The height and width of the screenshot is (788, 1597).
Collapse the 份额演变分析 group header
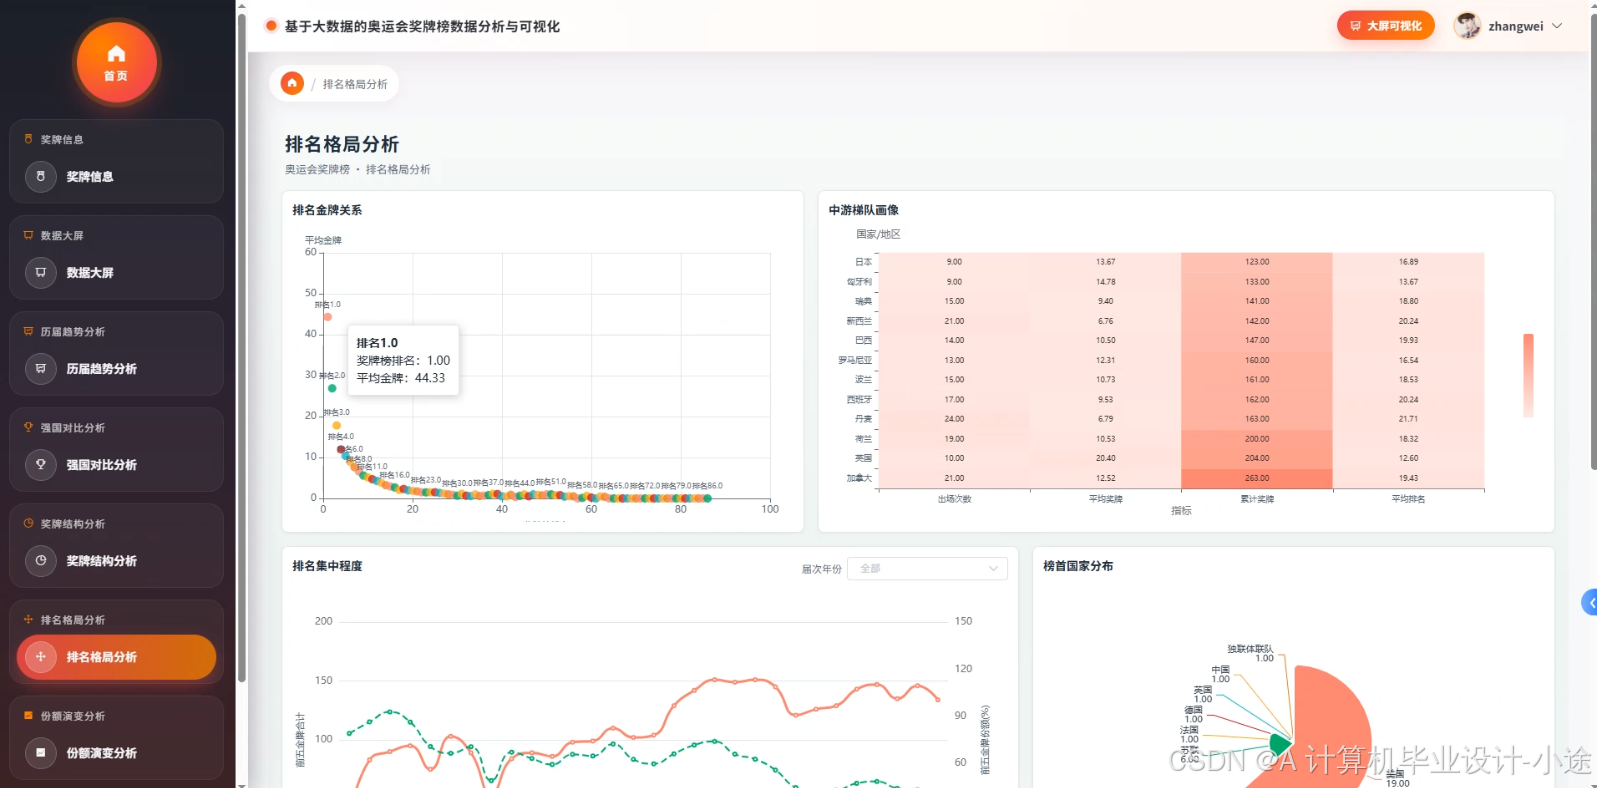(116, 716)
